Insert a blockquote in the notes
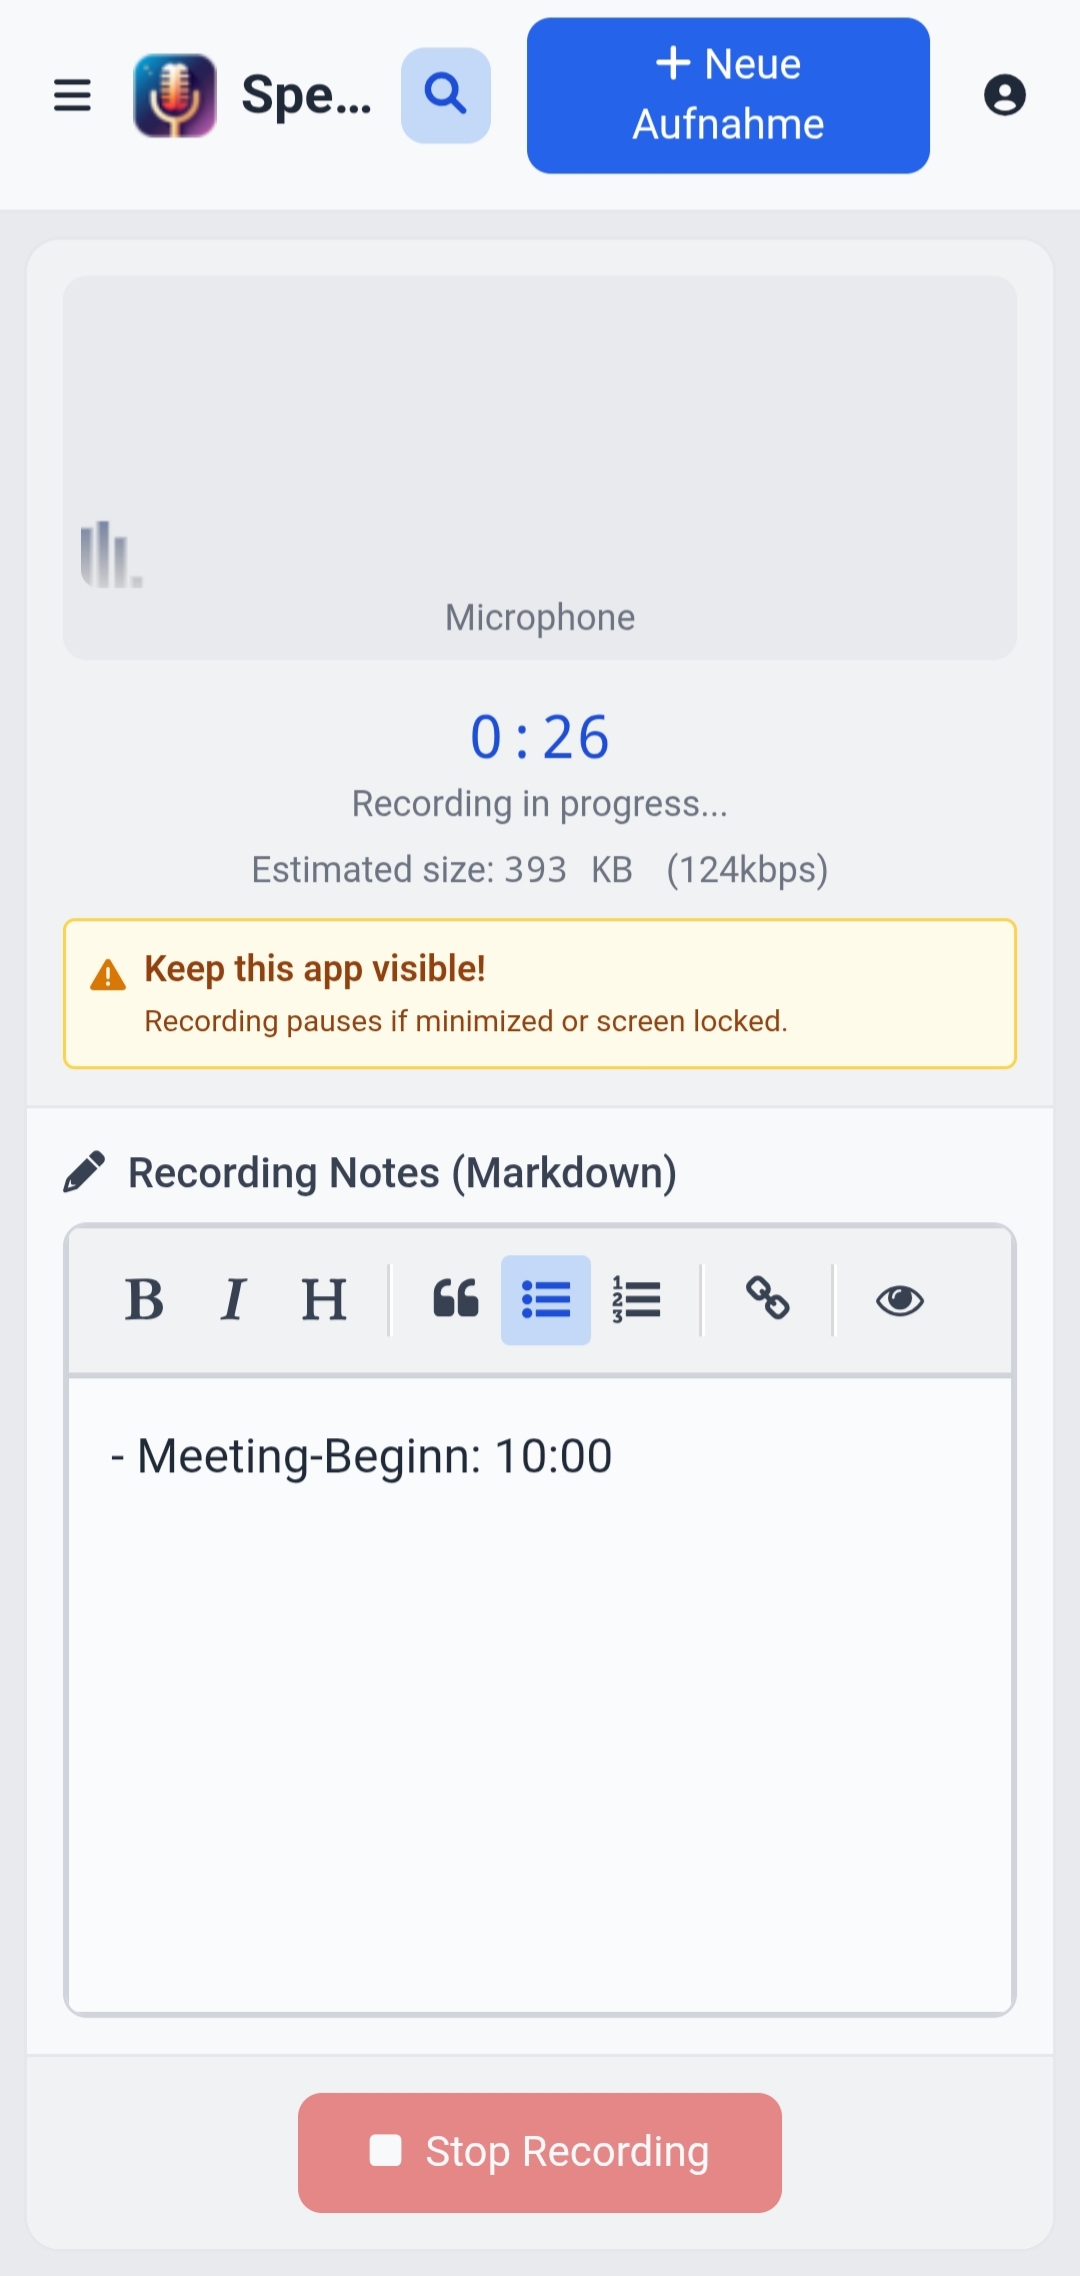Image resolution: width=1080 pixels, height=2276 pixels. tap(456, 1300)
